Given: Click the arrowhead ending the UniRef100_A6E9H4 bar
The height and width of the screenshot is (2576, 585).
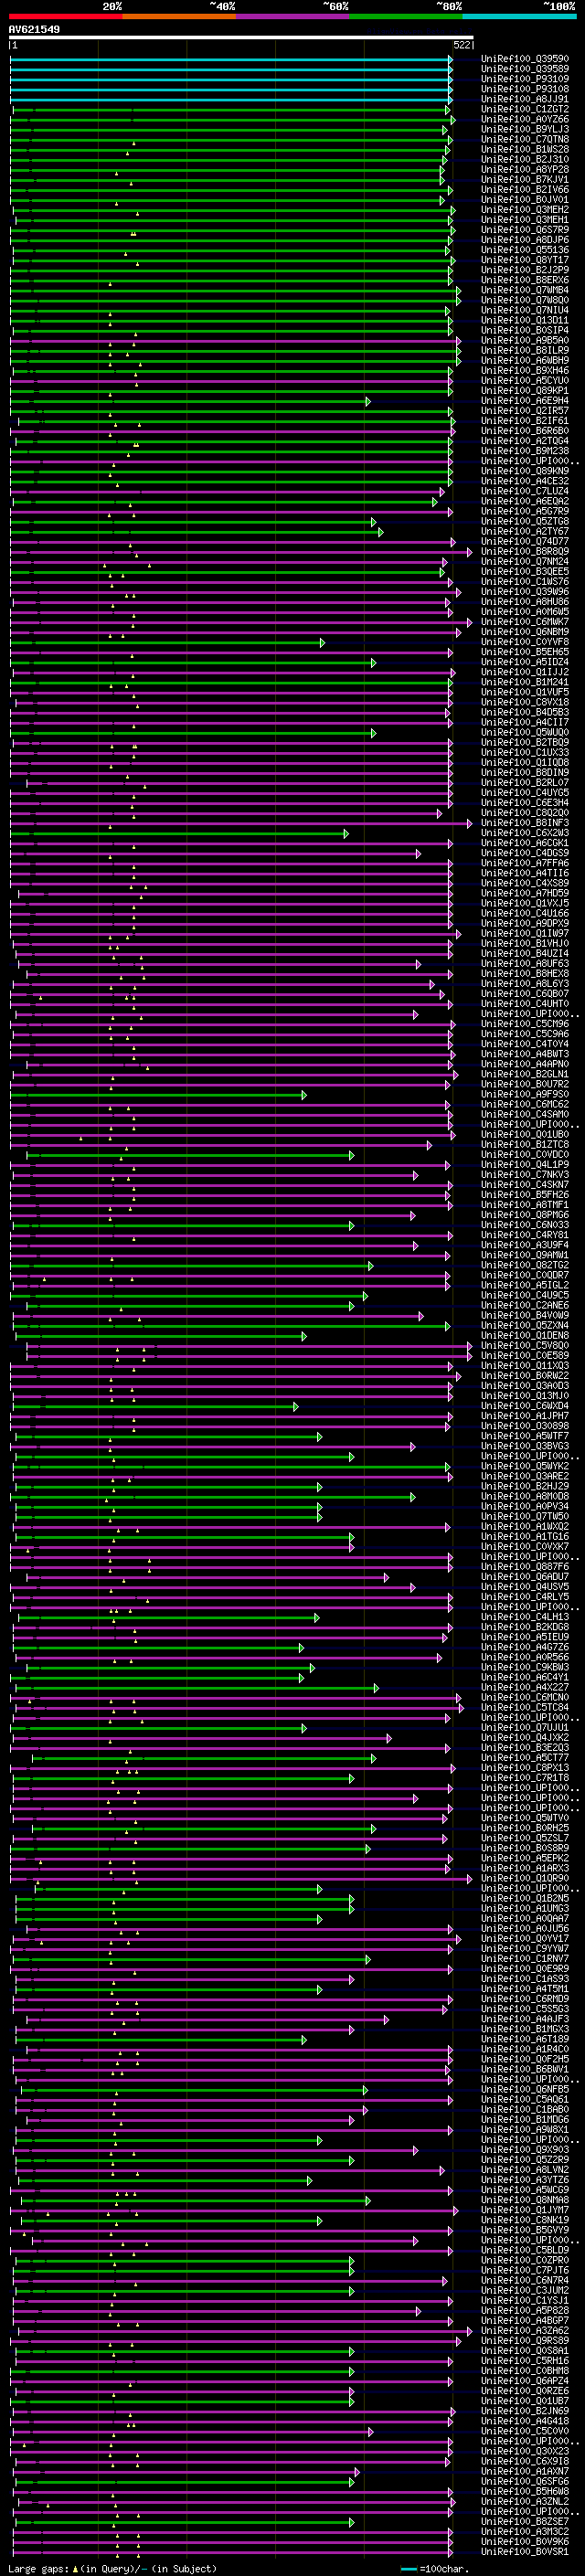Looking at the screenshot, I should 368,401.
